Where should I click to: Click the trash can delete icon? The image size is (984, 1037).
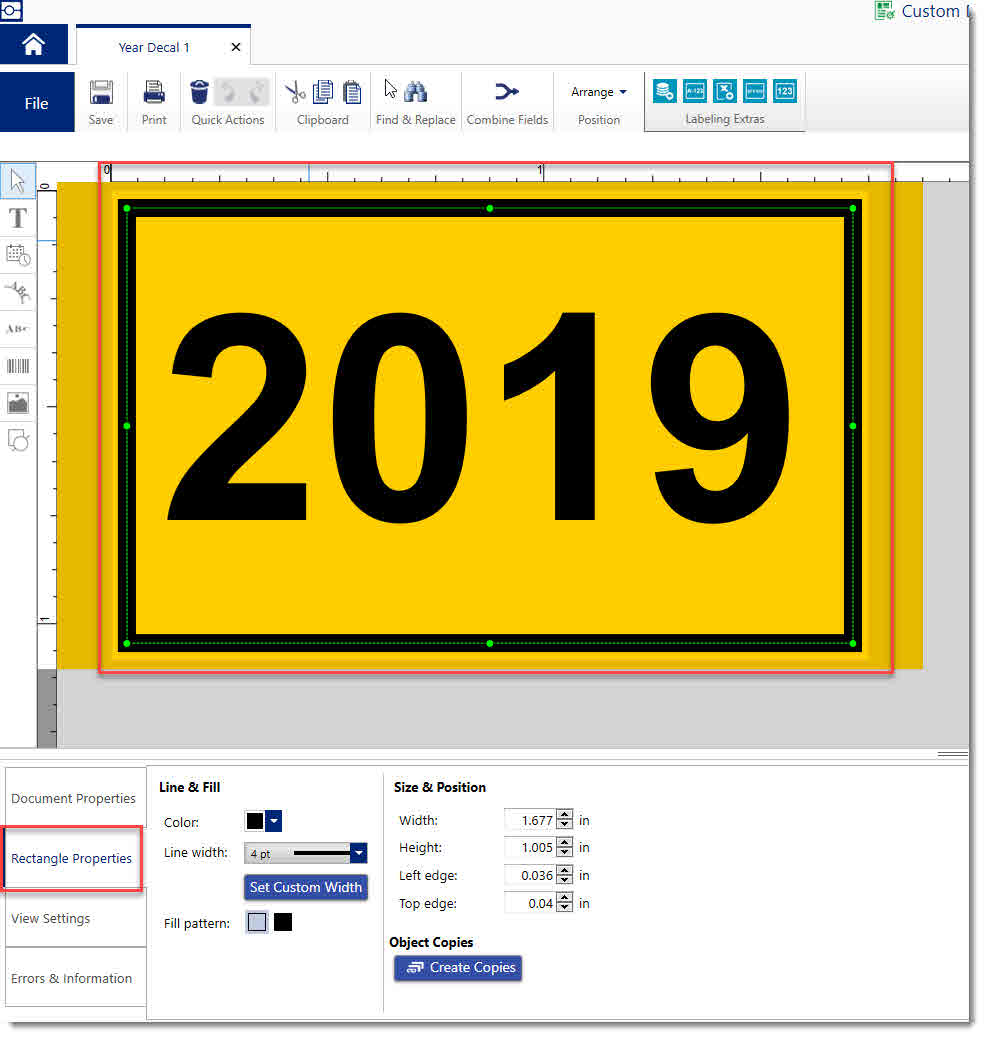tap(200, 93)
